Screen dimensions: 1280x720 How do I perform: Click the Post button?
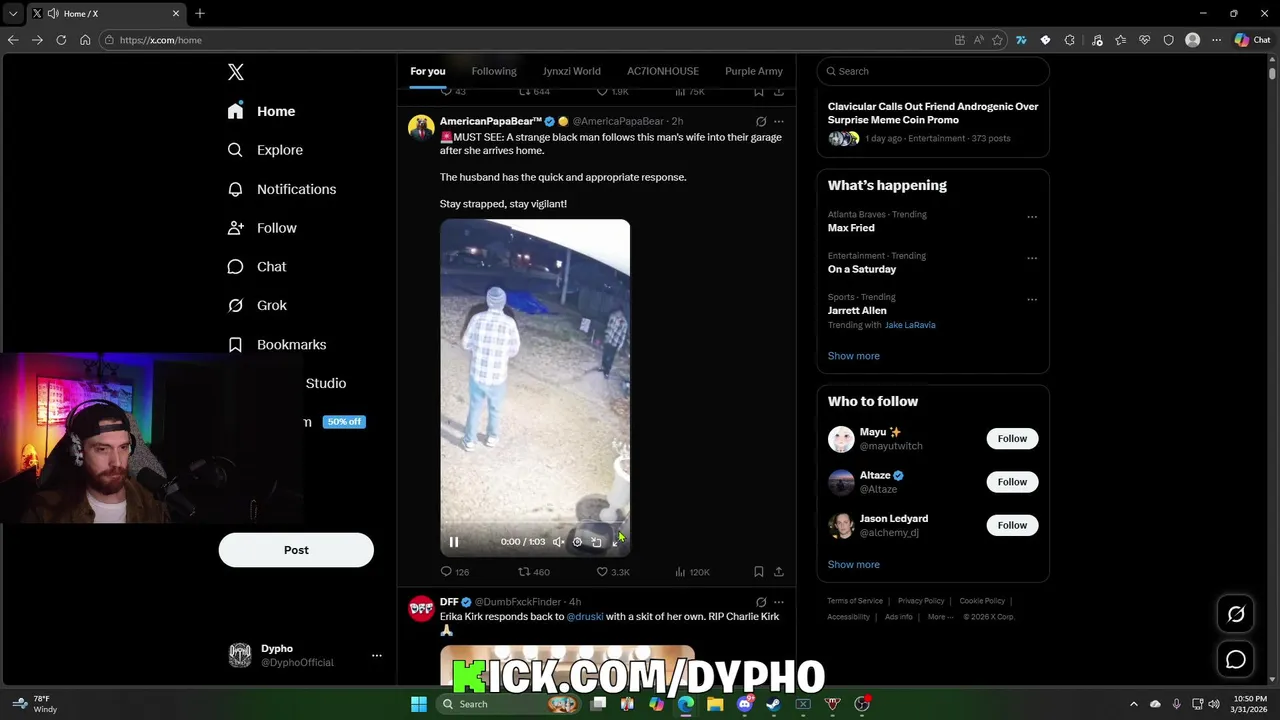(296, 550)
